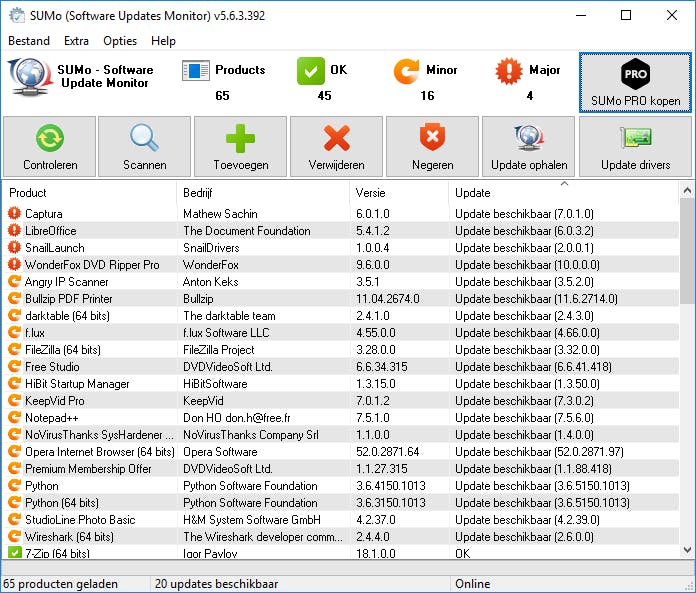
Task: Select StudioLine Photo Basic status icon
Action: pos(14,520)
